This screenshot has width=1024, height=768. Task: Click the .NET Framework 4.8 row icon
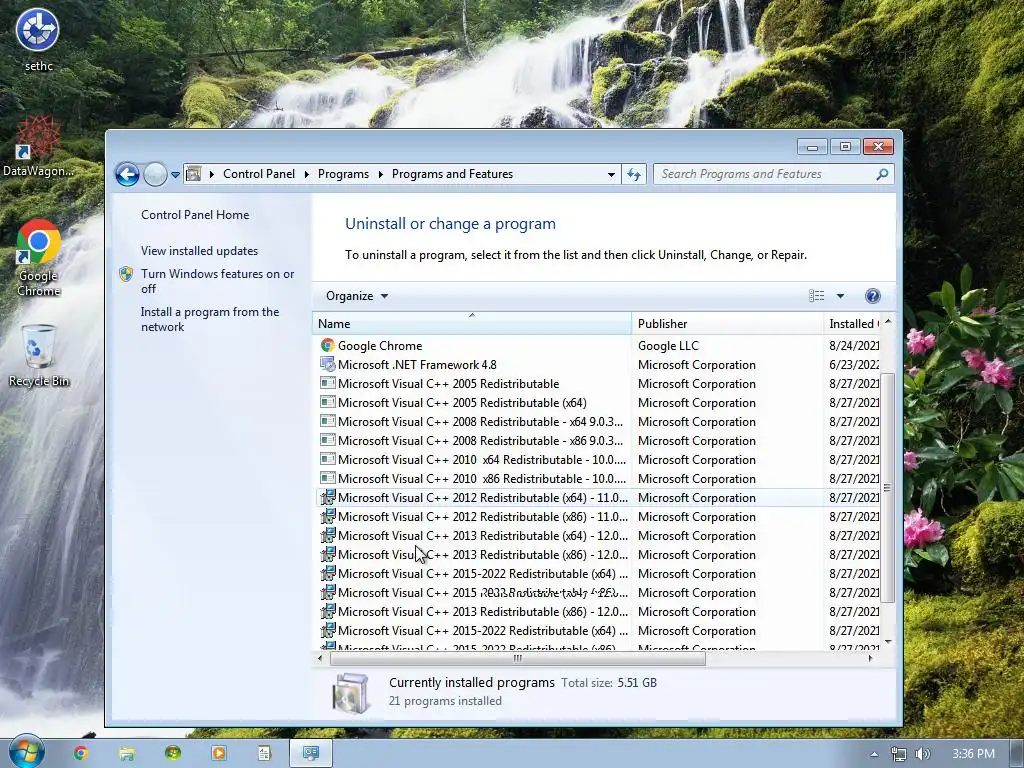coord(327,364)
